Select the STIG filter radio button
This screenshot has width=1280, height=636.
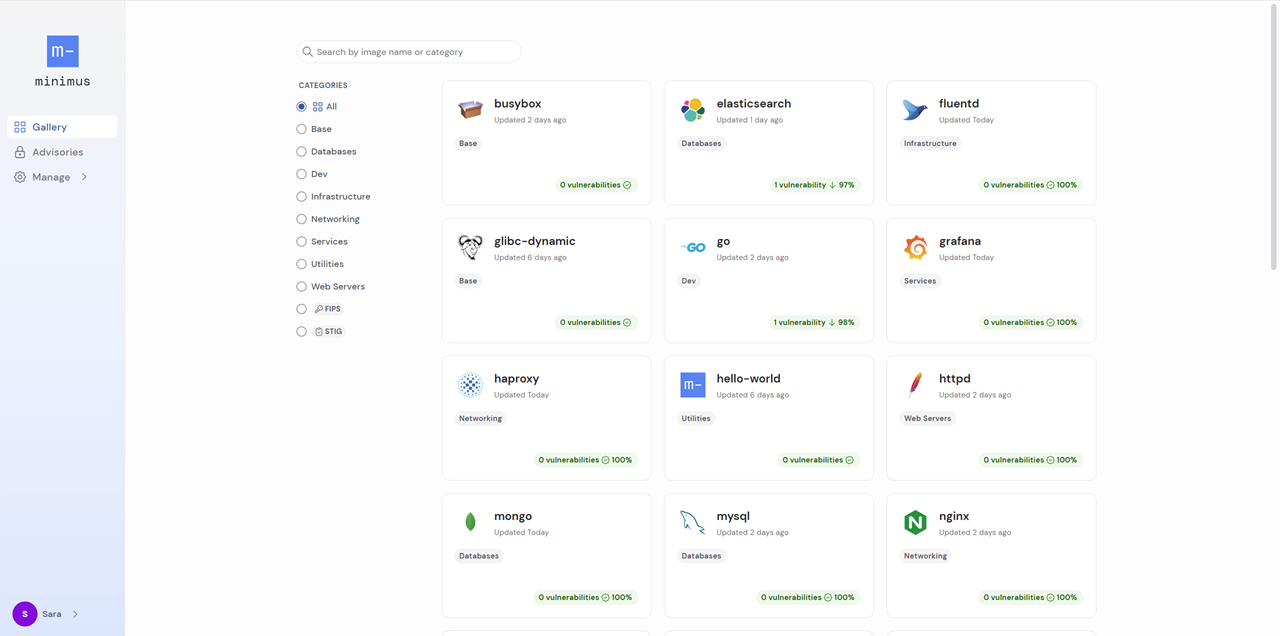(x=301, y=331)
